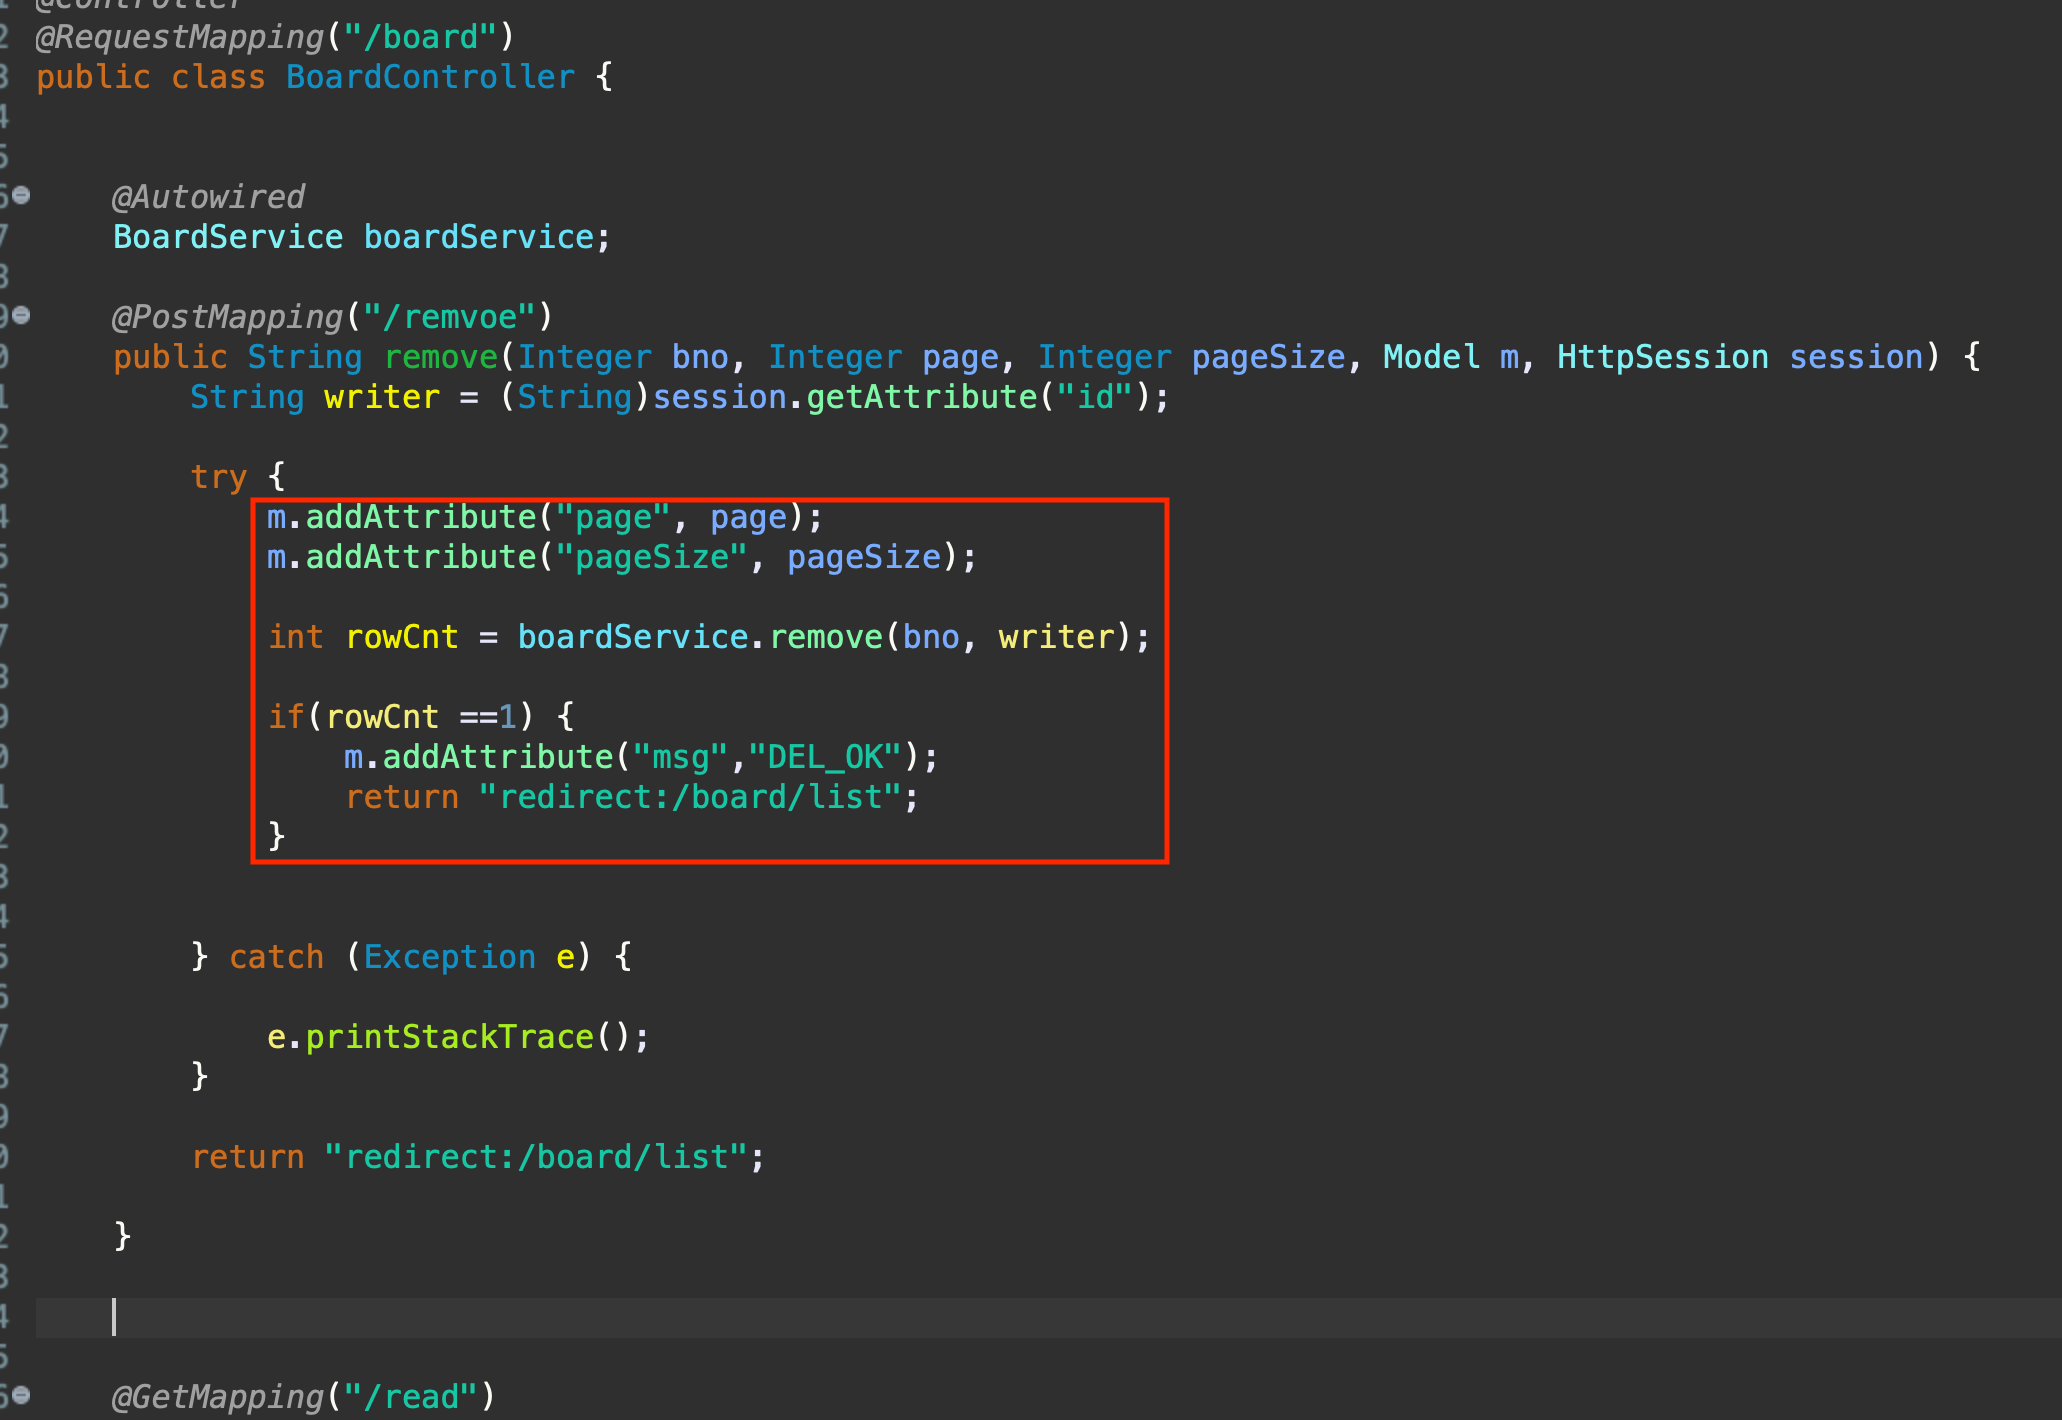Collapse the fold marker beside @Autowired
2062x1420 pixels.
(21, 195)
